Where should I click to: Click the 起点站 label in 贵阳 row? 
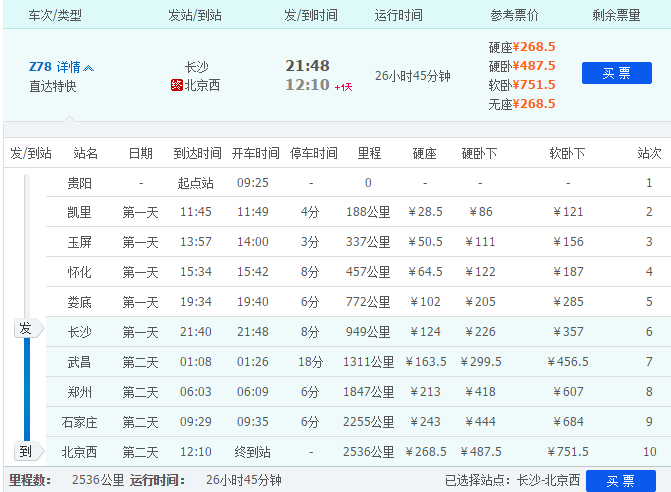click(x=196, y=183)
